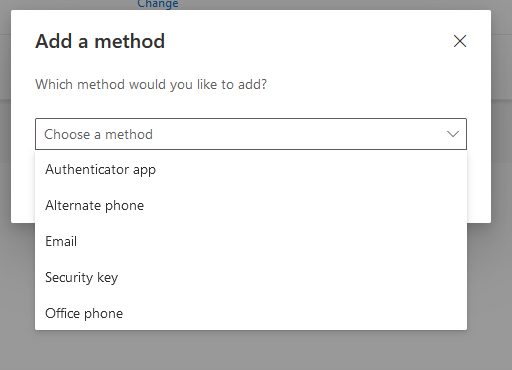512x370 pixels.
Task: Add an authenticator app sign-in method
Action: pos(251,169)
